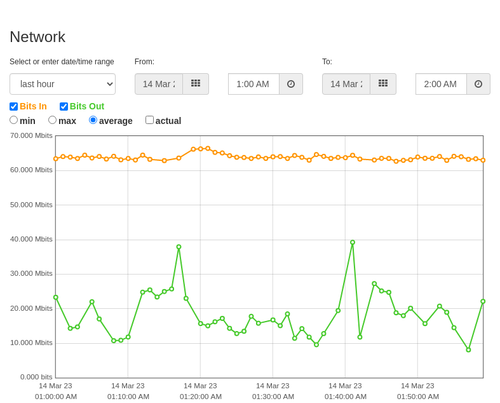Open the To date calendar picker icon
500x403 pixels.
click(383, 84)
